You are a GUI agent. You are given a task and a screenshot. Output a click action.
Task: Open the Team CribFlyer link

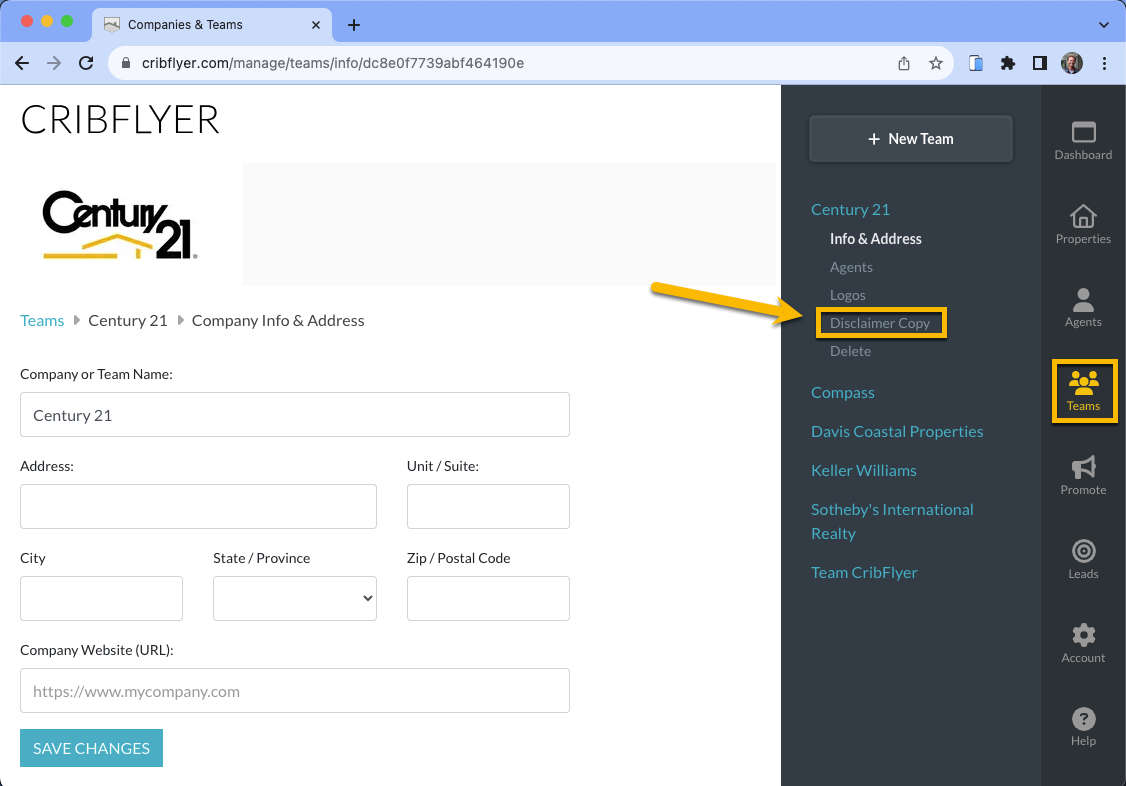[864, 572]
